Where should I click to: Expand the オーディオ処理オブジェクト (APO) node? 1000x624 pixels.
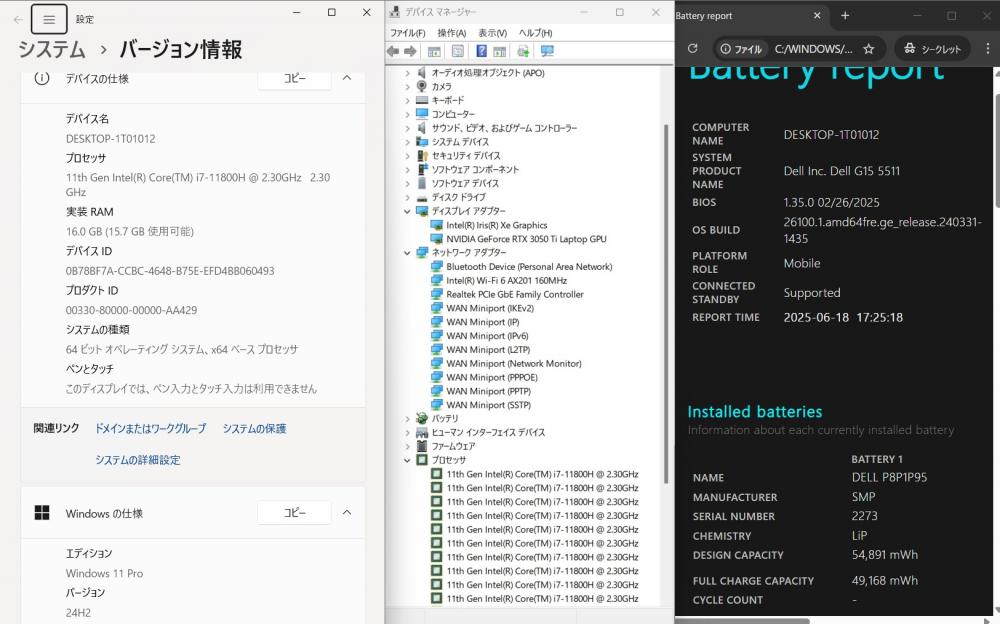point(408,73)
